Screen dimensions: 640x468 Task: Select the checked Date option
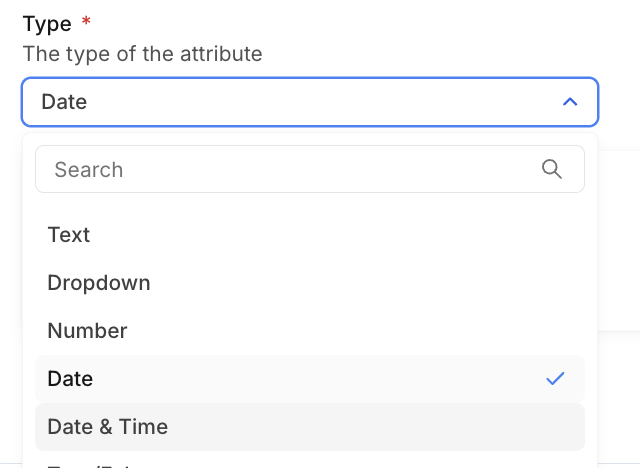pos(70,379)
